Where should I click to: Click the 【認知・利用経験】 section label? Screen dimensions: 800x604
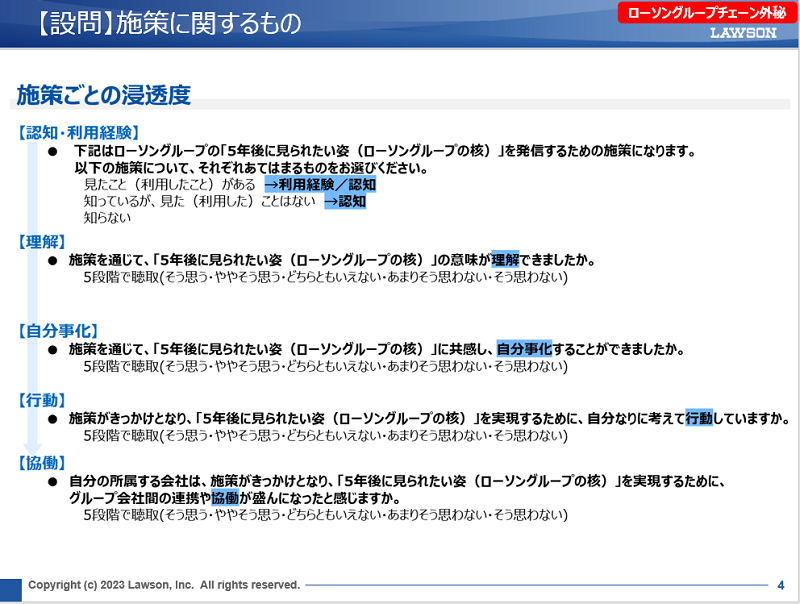[x=78, y=133]
